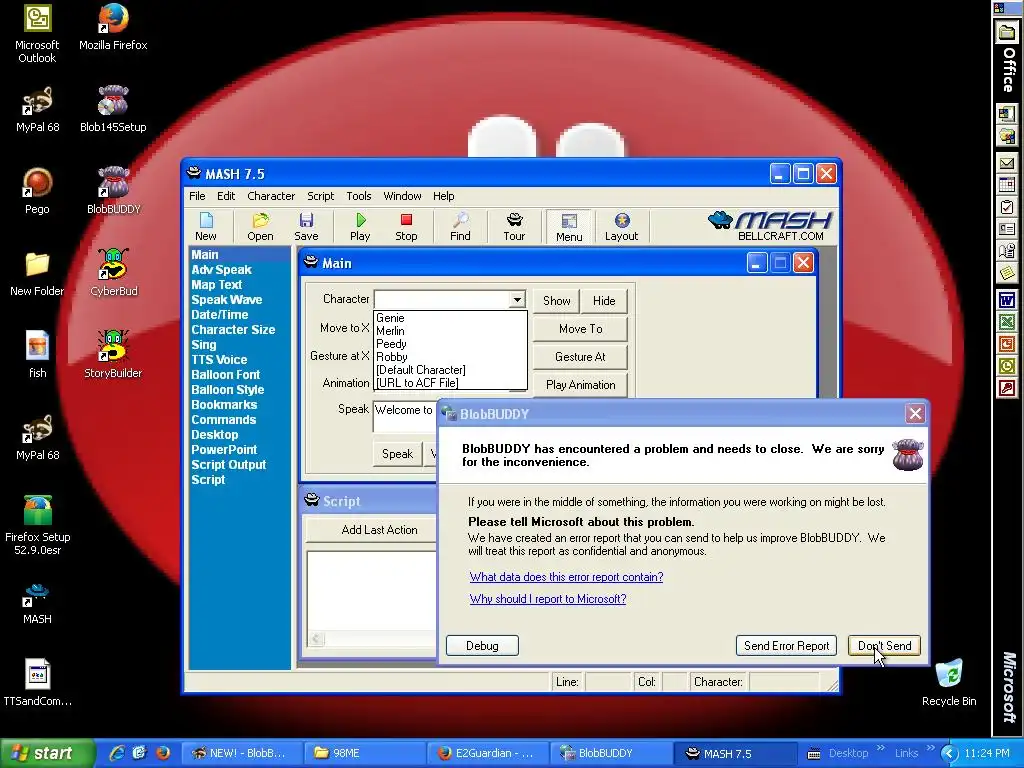Select the fish file icon

37,355
